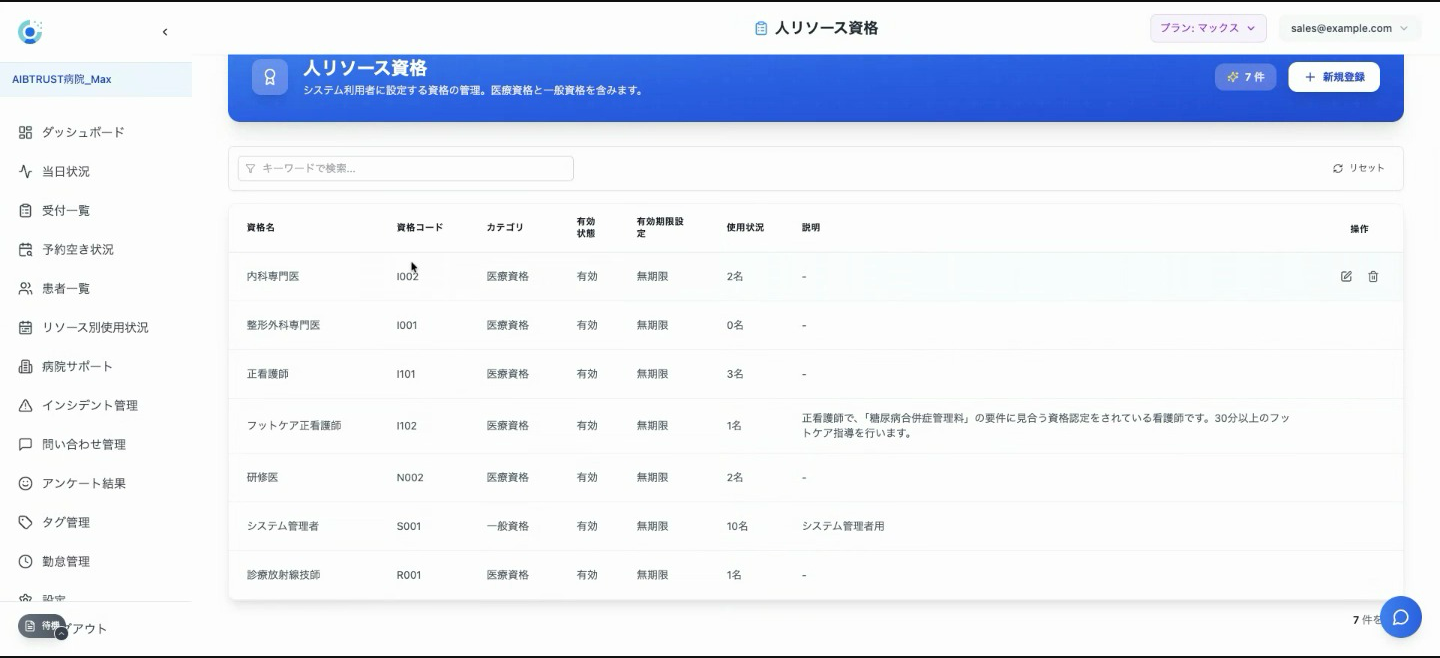1440x658 pixels.
Task: Click the 使用状況 column header
Action: (745, 227)
